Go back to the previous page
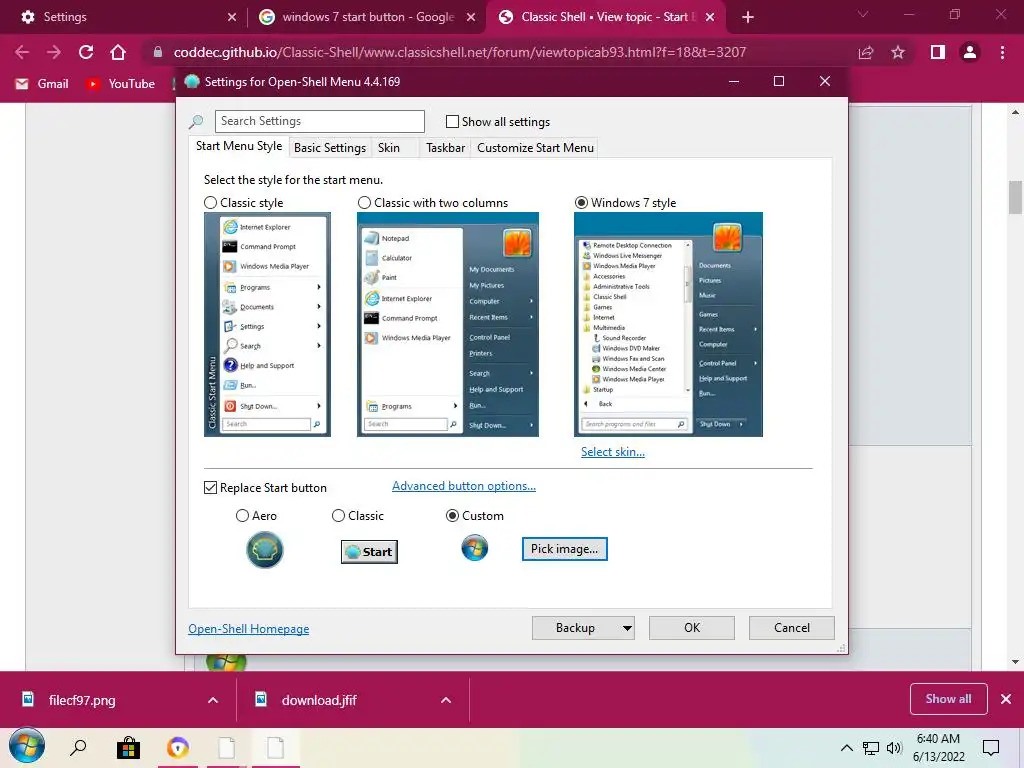The image size is (1024, 768). click(22, 52)
